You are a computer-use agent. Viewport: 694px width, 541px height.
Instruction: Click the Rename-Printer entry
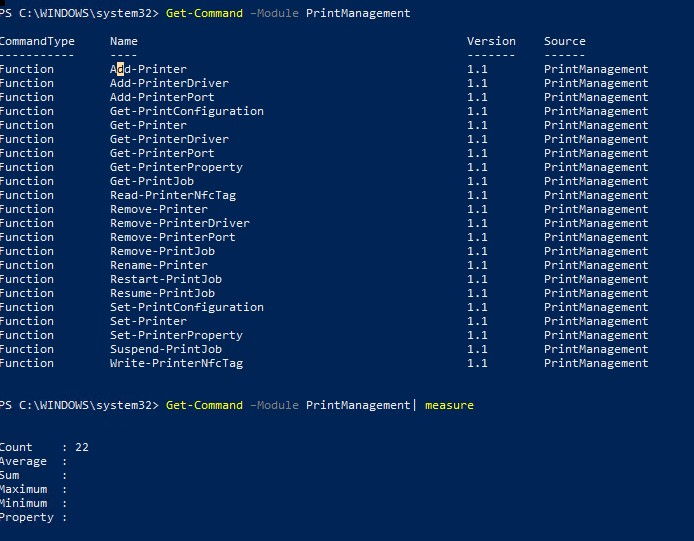pos(158,265)
